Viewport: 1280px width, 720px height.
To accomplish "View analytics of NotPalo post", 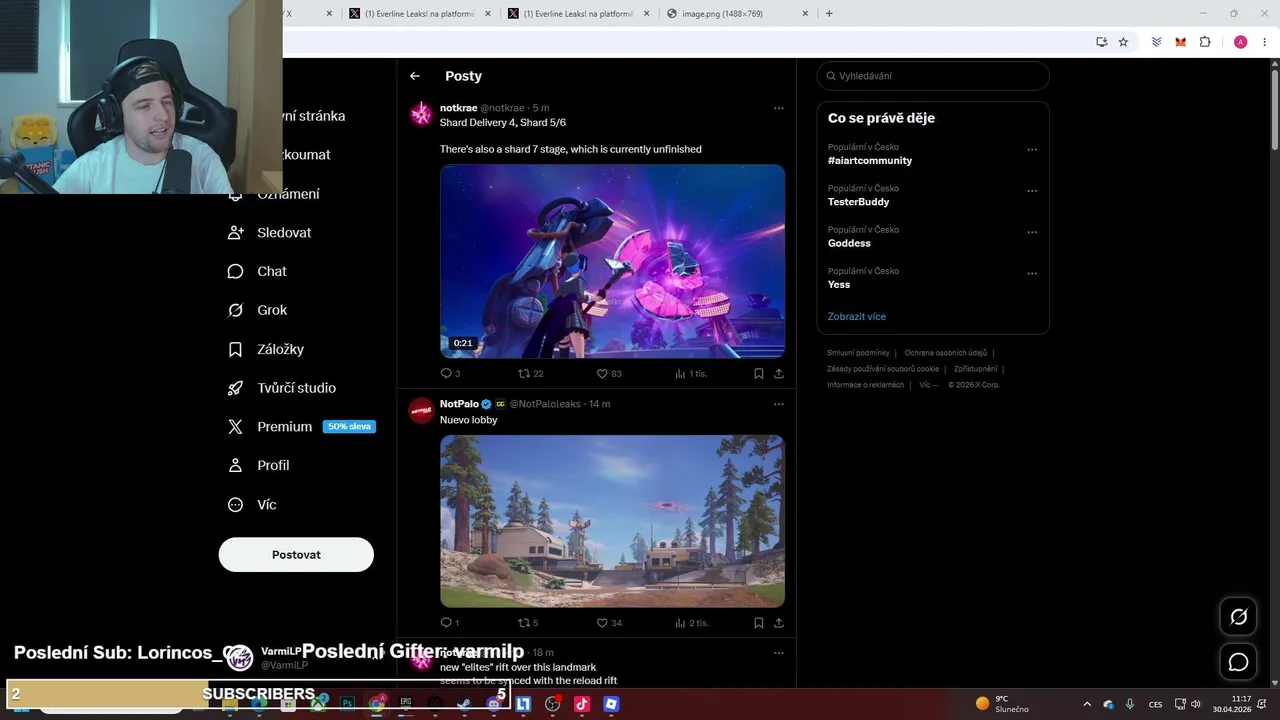I will click(x=691, y=622).
